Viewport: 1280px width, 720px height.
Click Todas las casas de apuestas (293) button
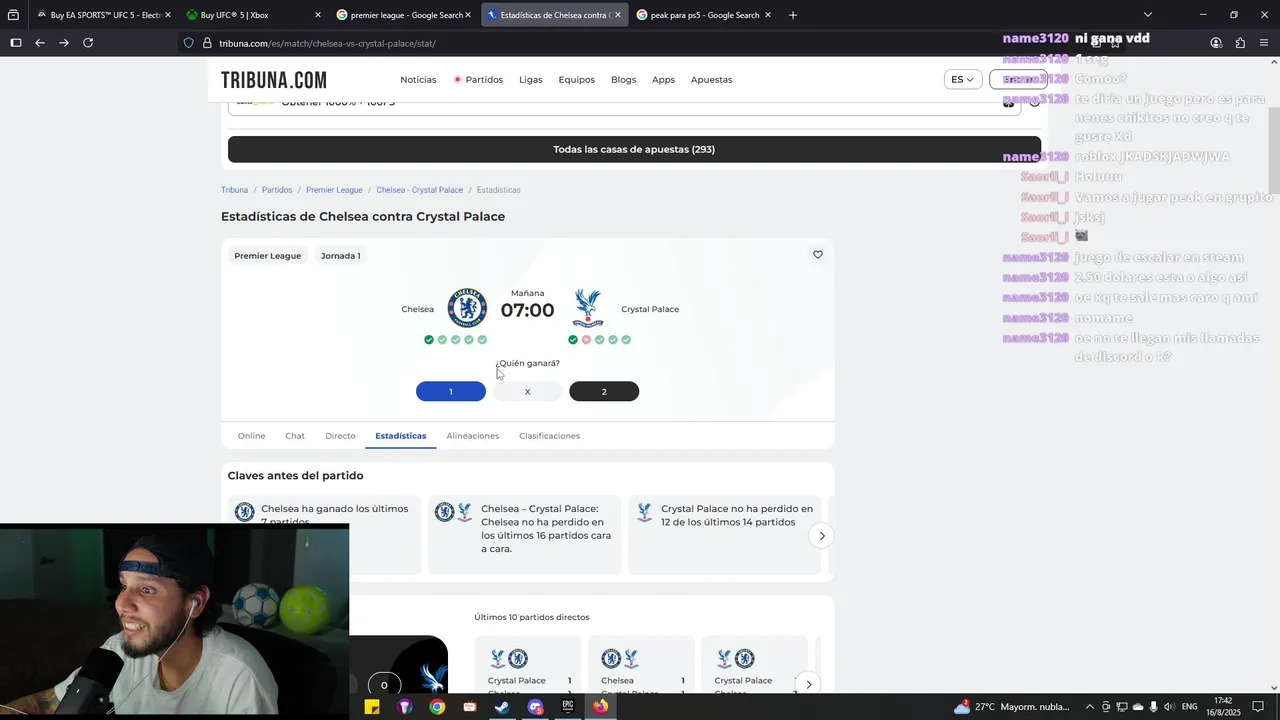[x=634, y=149]
